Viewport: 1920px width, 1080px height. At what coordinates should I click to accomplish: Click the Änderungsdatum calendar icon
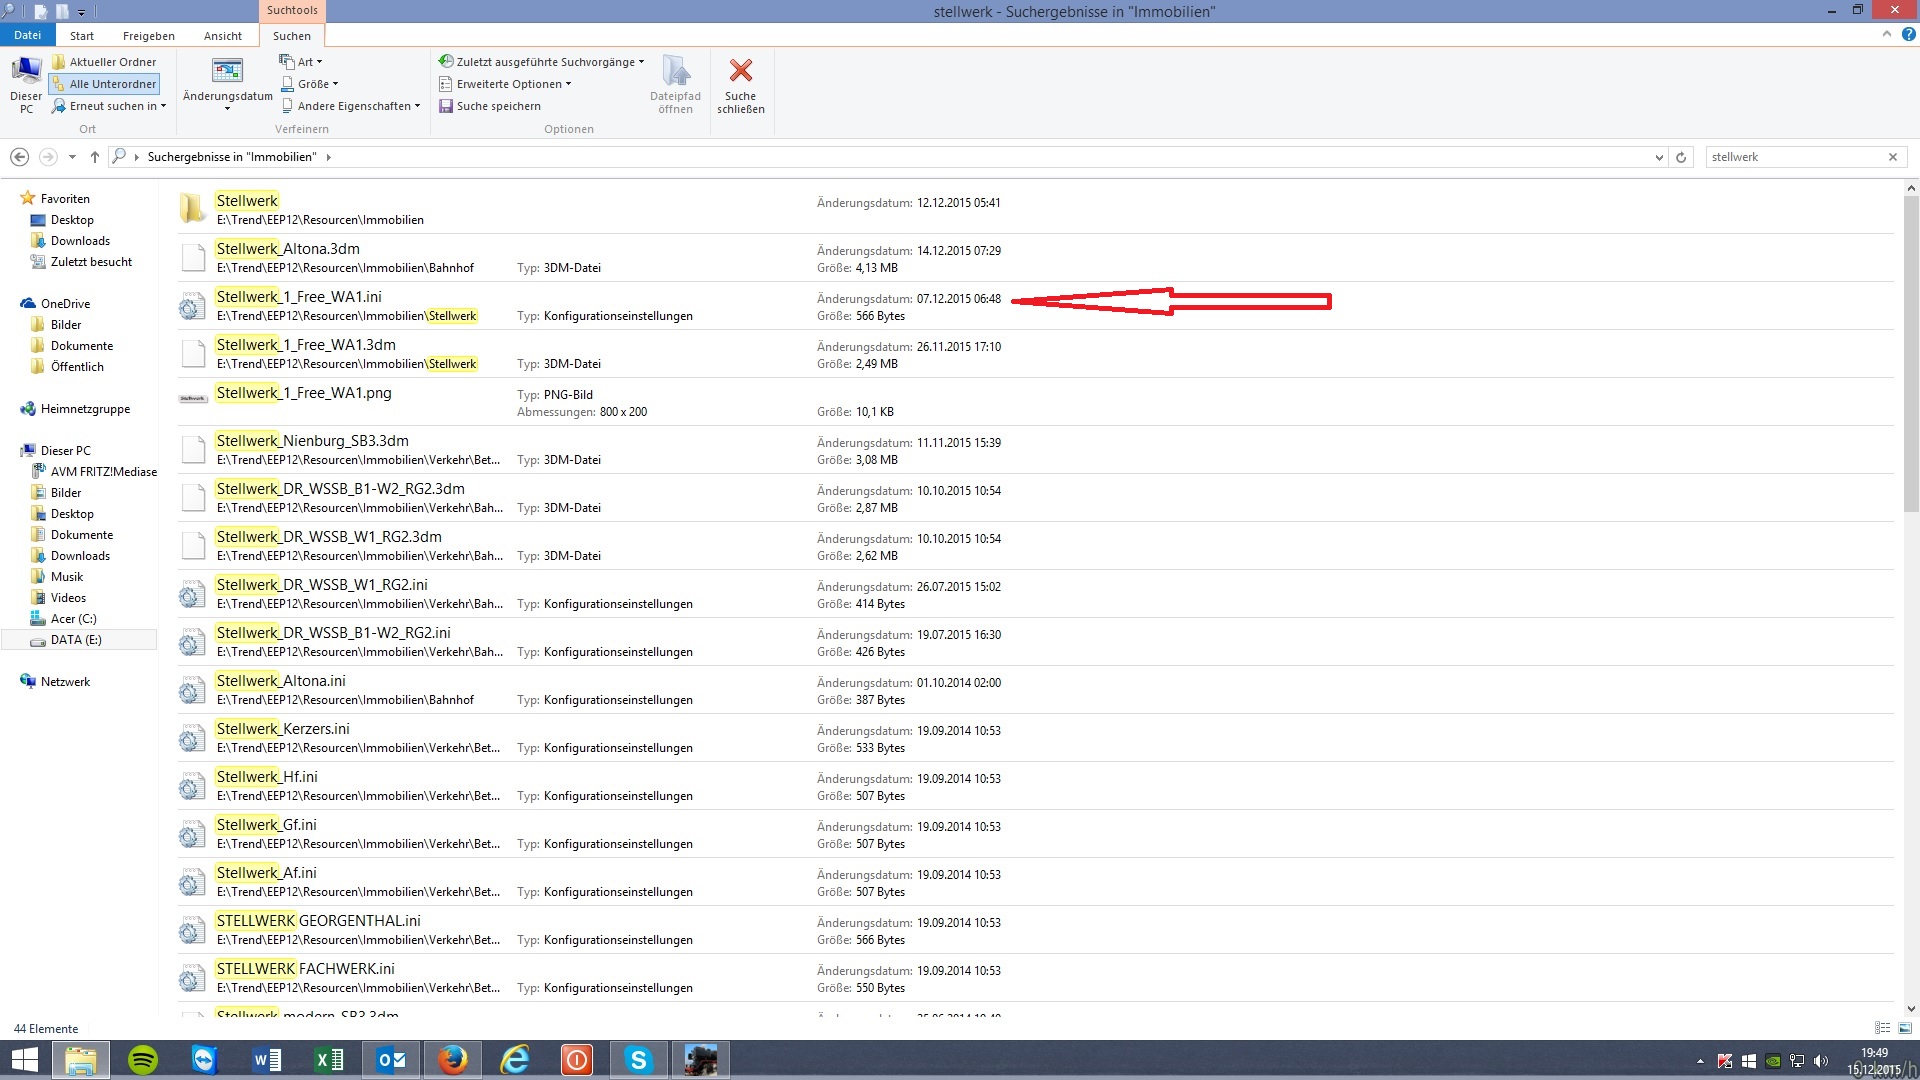pyautogui.click(x=227, y=71)
